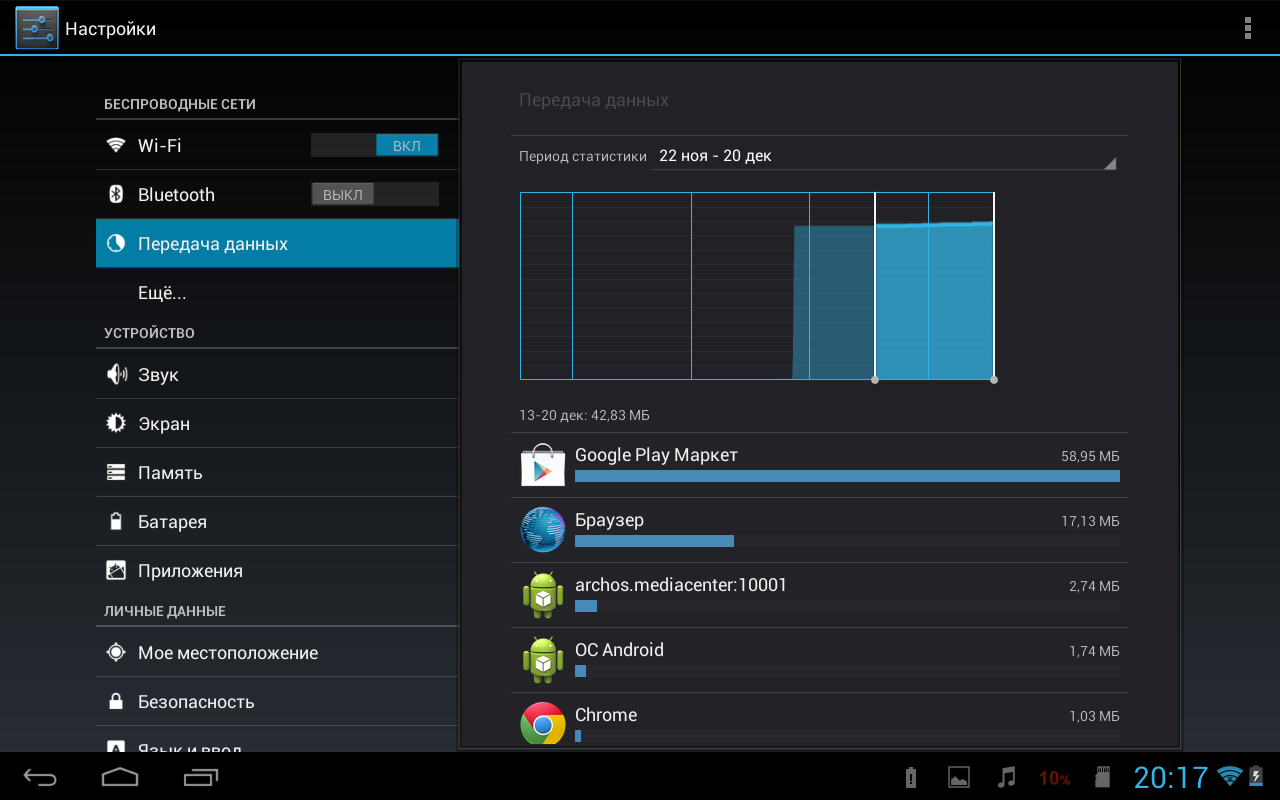The width and height of the screenshot is (1280, 800).
Task: Open the Настройки icon in the header
Action: pyautogui.click(x=37, y=28)
